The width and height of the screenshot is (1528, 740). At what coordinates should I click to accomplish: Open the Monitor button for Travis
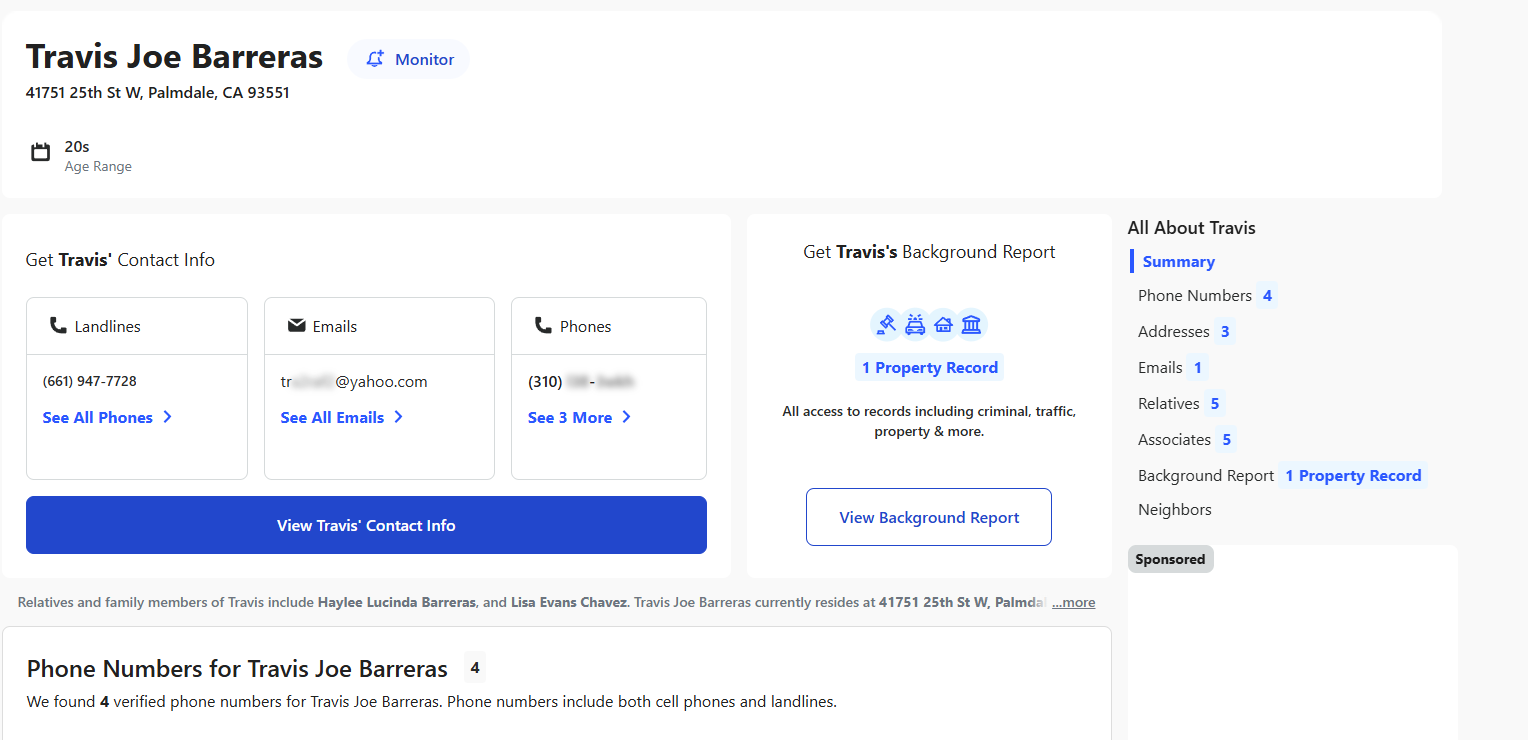tap(408, 59)
